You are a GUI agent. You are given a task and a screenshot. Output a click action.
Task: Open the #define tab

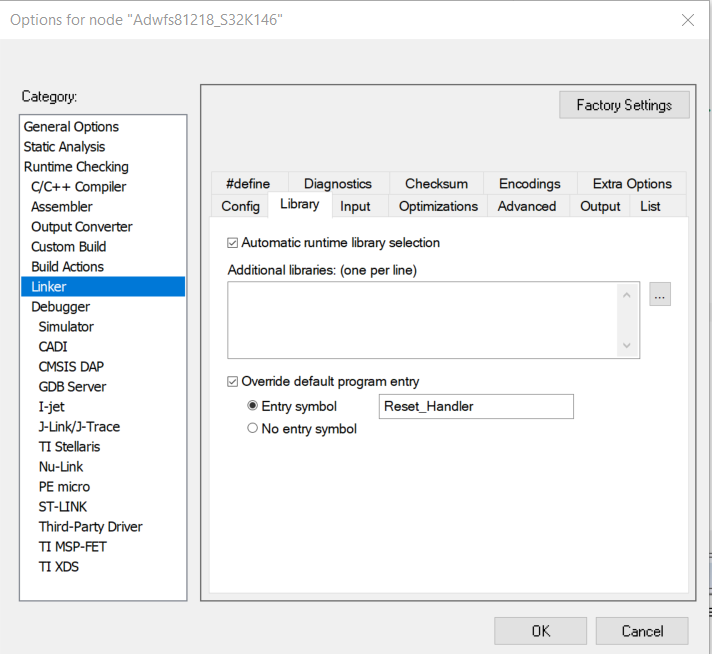[248, 184]
